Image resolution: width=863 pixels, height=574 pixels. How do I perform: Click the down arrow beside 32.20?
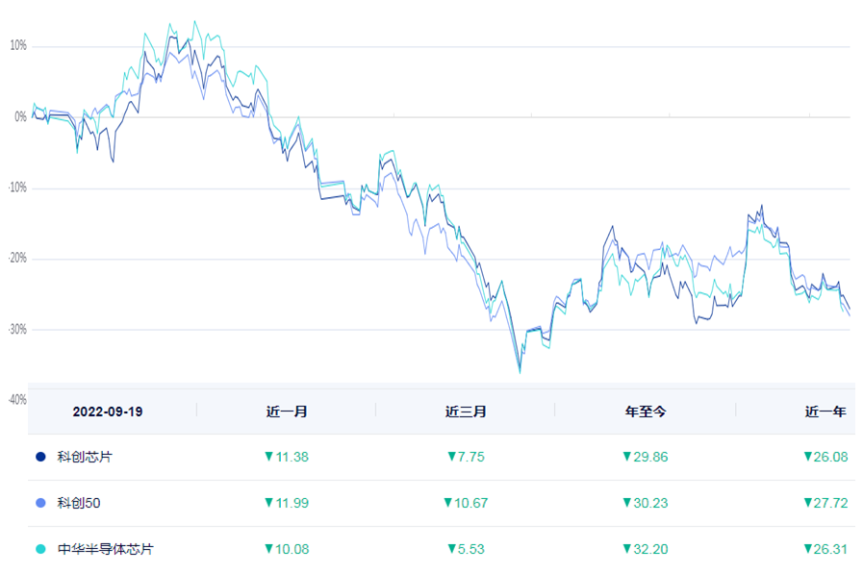627,549
